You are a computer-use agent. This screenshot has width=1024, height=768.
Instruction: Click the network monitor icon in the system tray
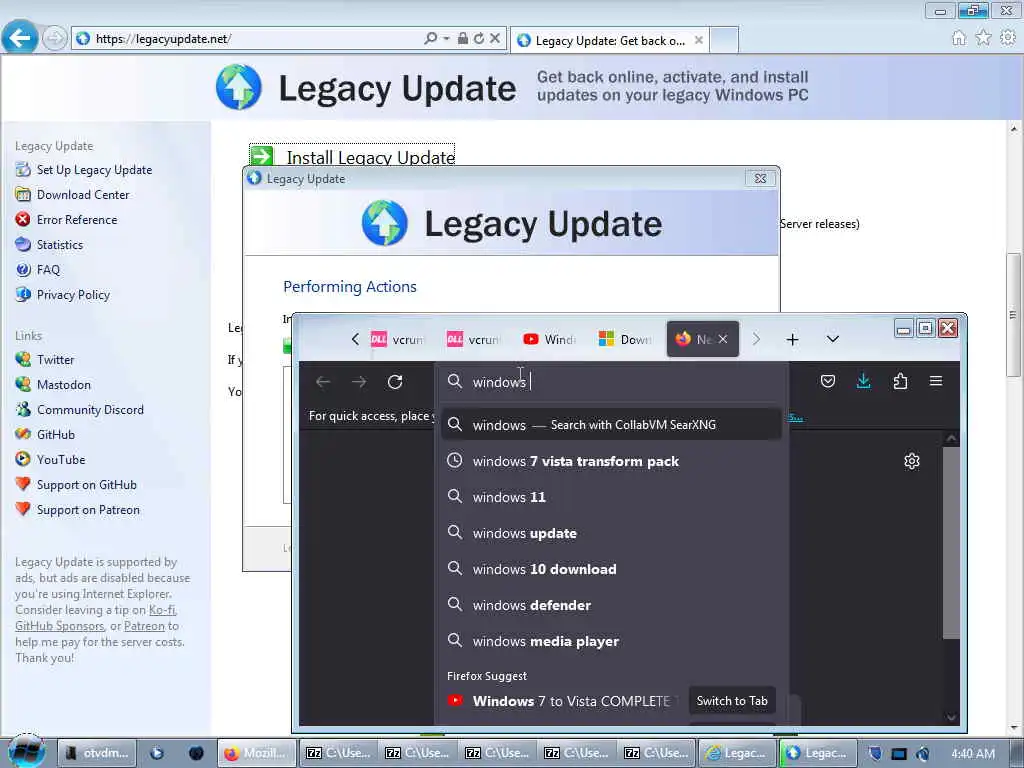point(899,754)
